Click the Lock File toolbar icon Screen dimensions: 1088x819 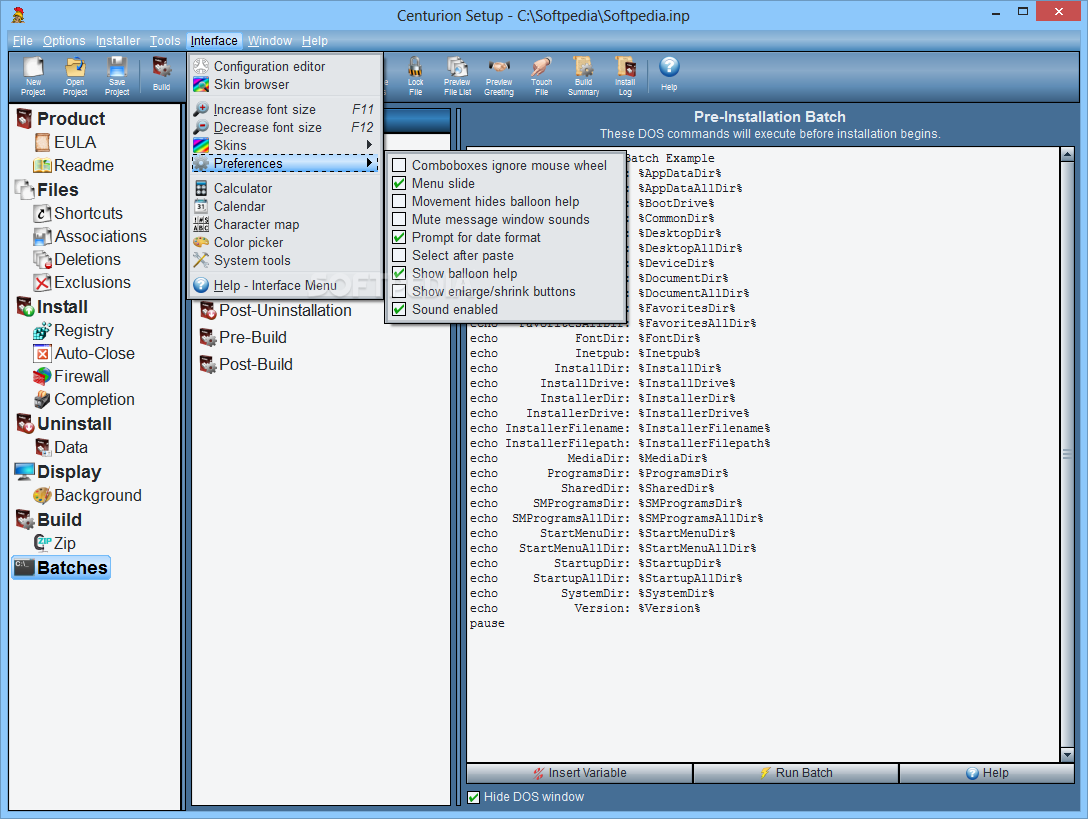[415, 76]
